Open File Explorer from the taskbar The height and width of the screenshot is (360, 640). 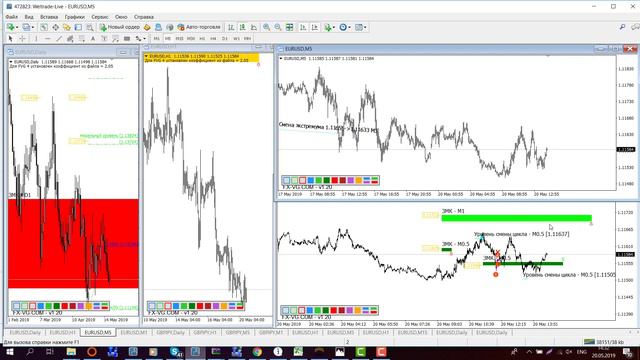(x=71, y=351)
